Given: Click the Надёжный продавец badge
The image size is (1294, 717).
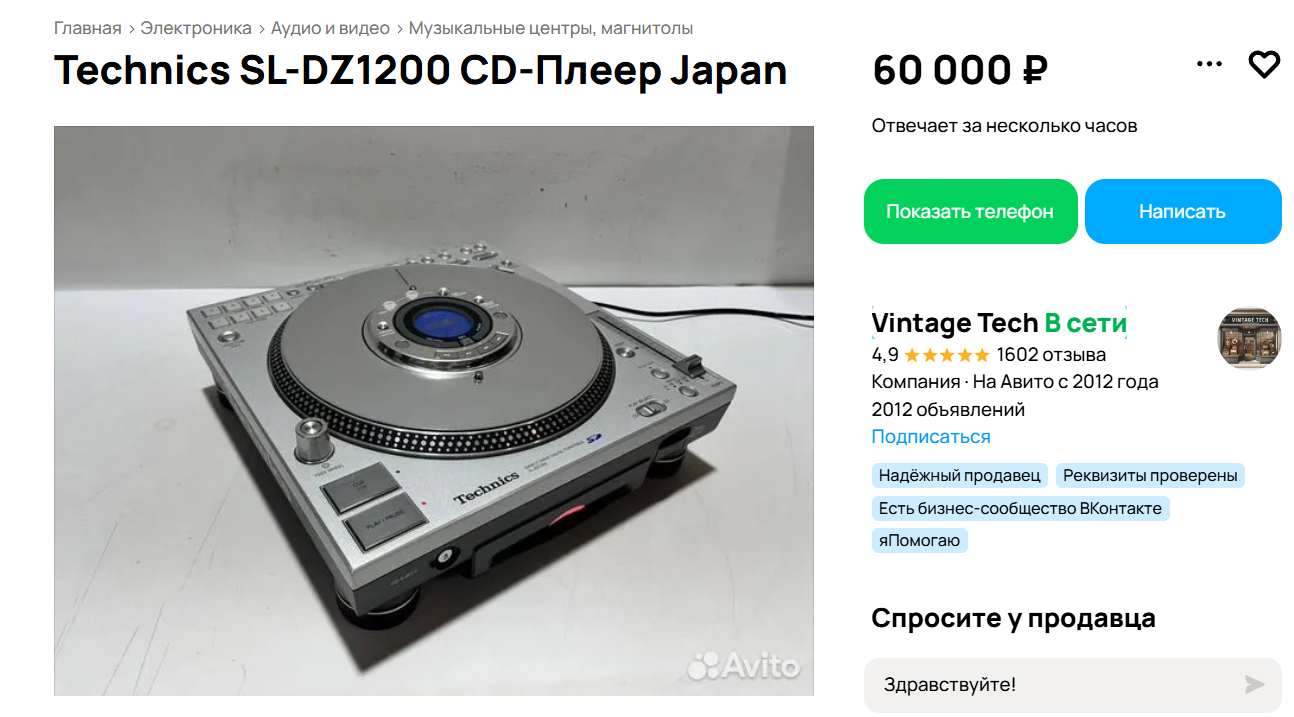Looking at the screenshot, I should coord(960,476).
